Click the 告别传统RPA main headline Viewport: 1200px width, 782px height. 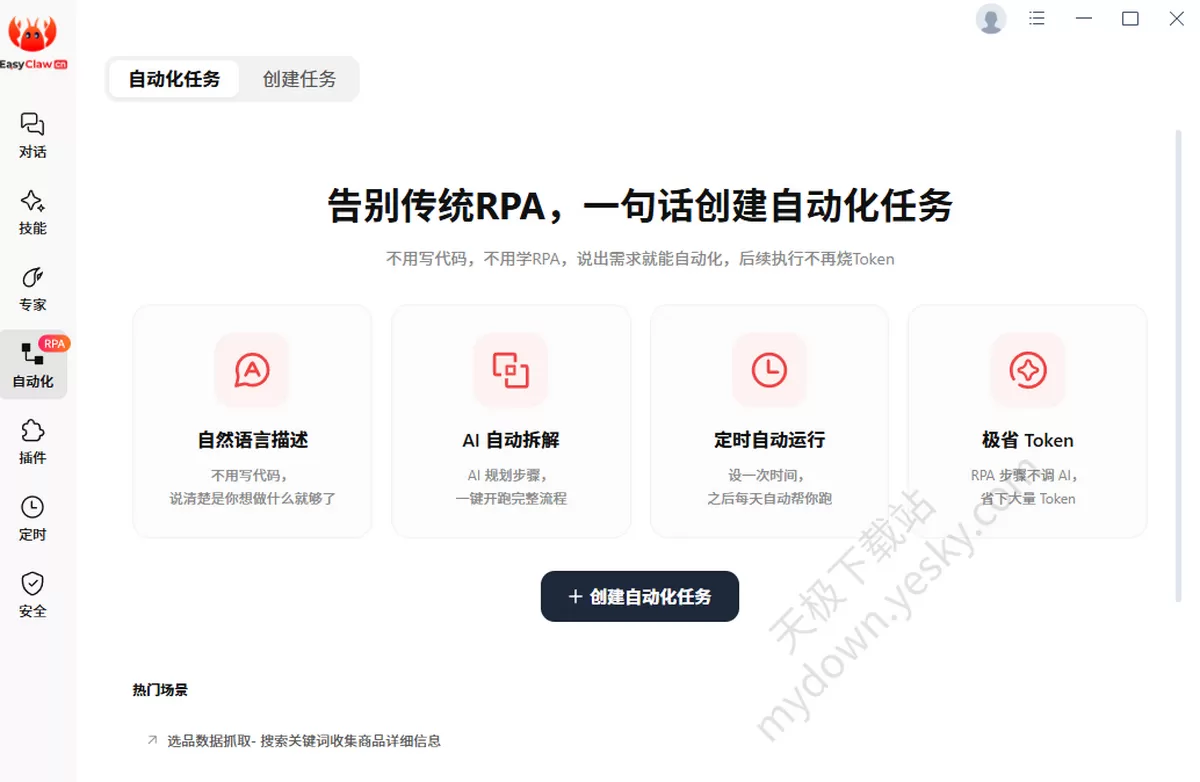click(x=640, y=206)
